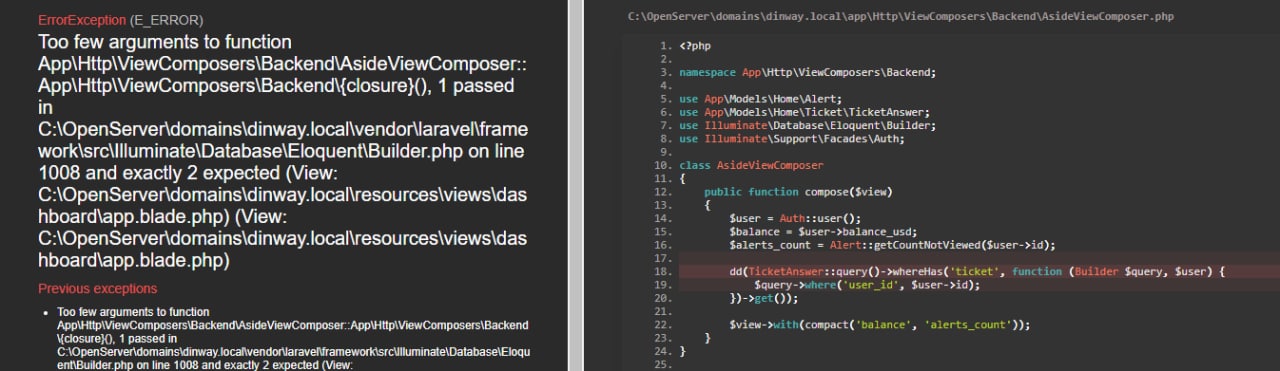This screenshot has width=1280, height=371.
Task: Click code line 1 '<?php'
Action: (696, 46)
